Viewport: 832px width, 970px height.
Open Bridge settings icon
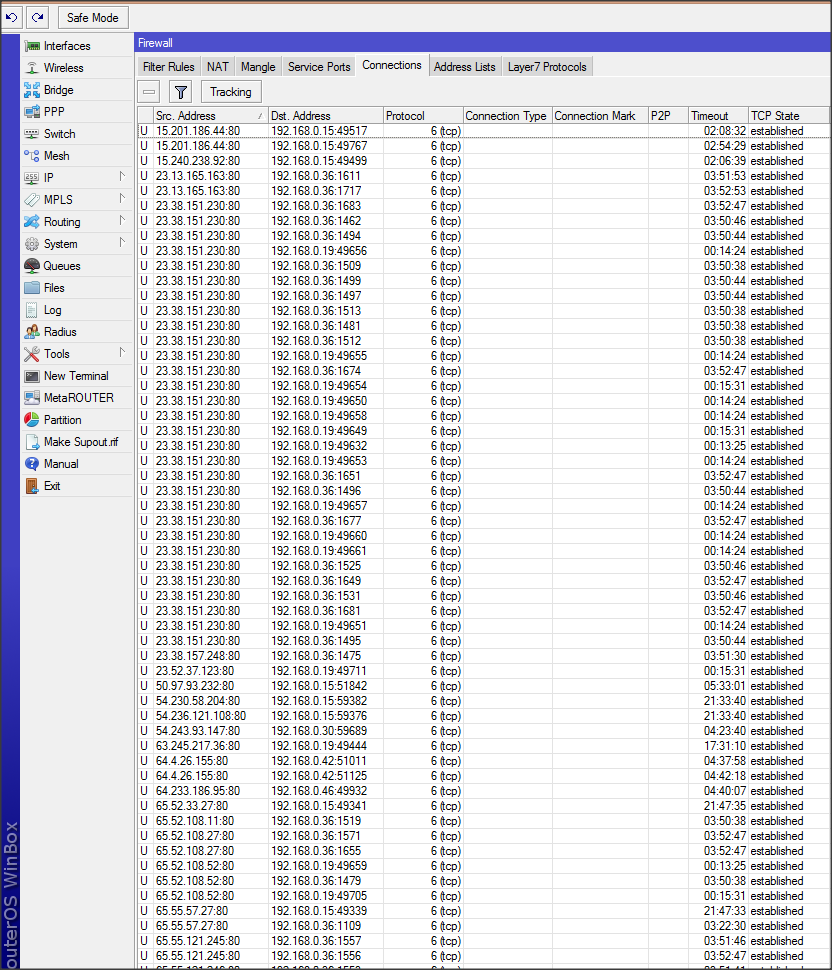[32, 90]
